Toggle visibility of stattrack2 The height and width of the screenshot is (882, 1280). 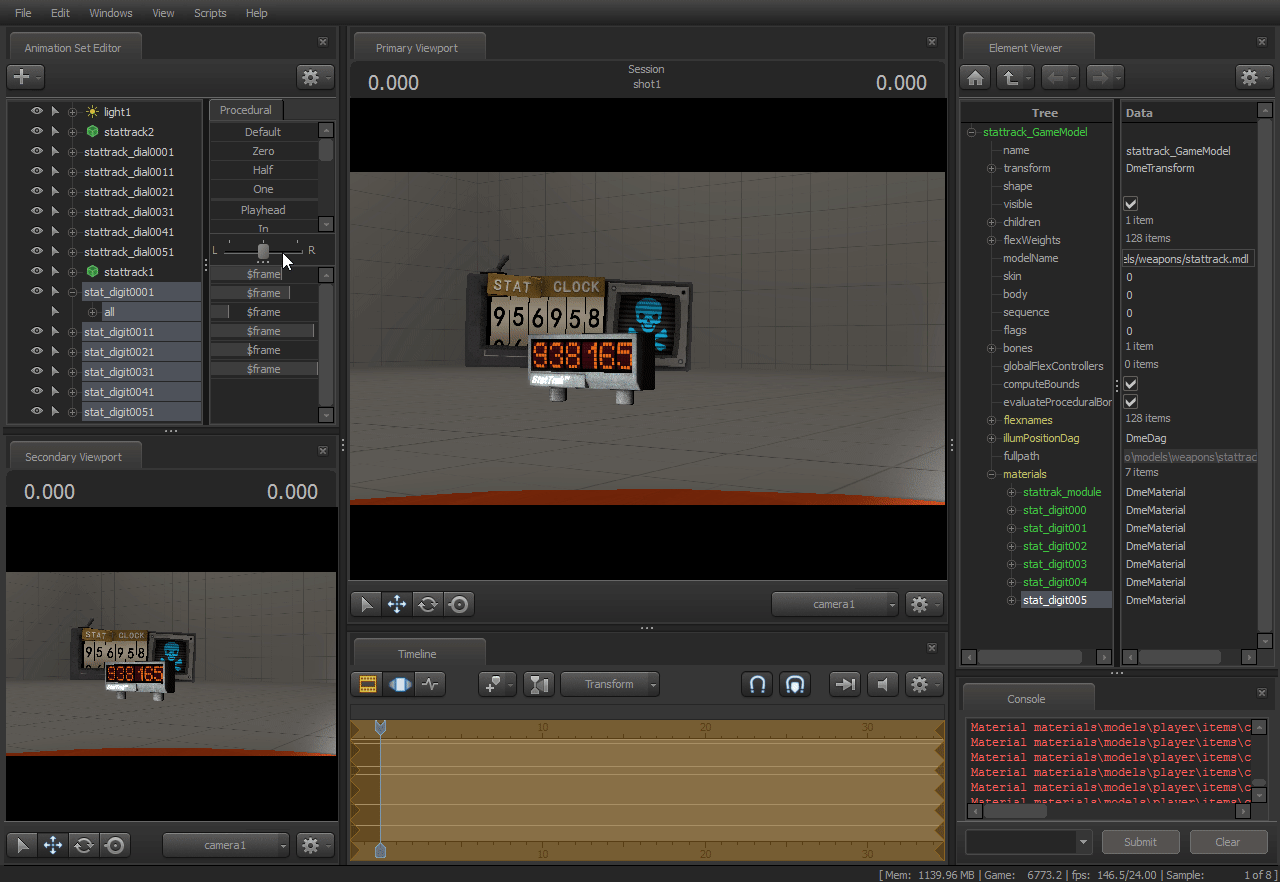click(37, 132)
